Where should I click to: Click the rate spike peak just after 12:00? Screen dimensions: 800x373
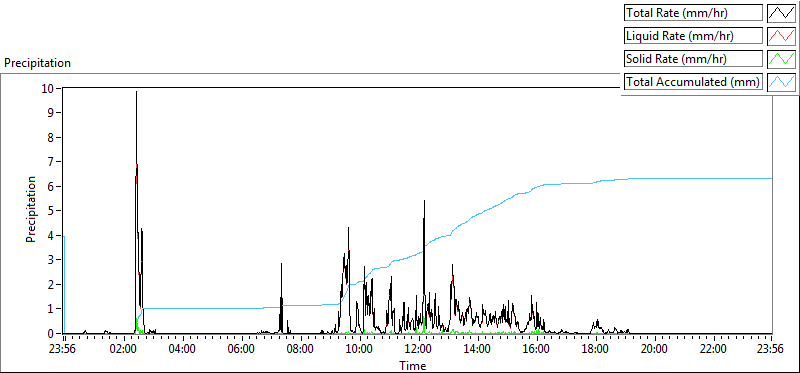coord(424,201)
